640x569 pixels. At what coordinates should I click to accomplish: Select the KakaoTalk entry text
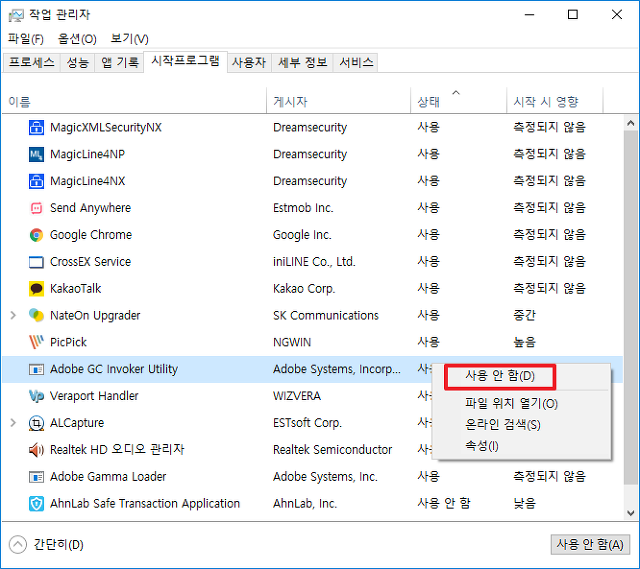[x=76, y=289]
